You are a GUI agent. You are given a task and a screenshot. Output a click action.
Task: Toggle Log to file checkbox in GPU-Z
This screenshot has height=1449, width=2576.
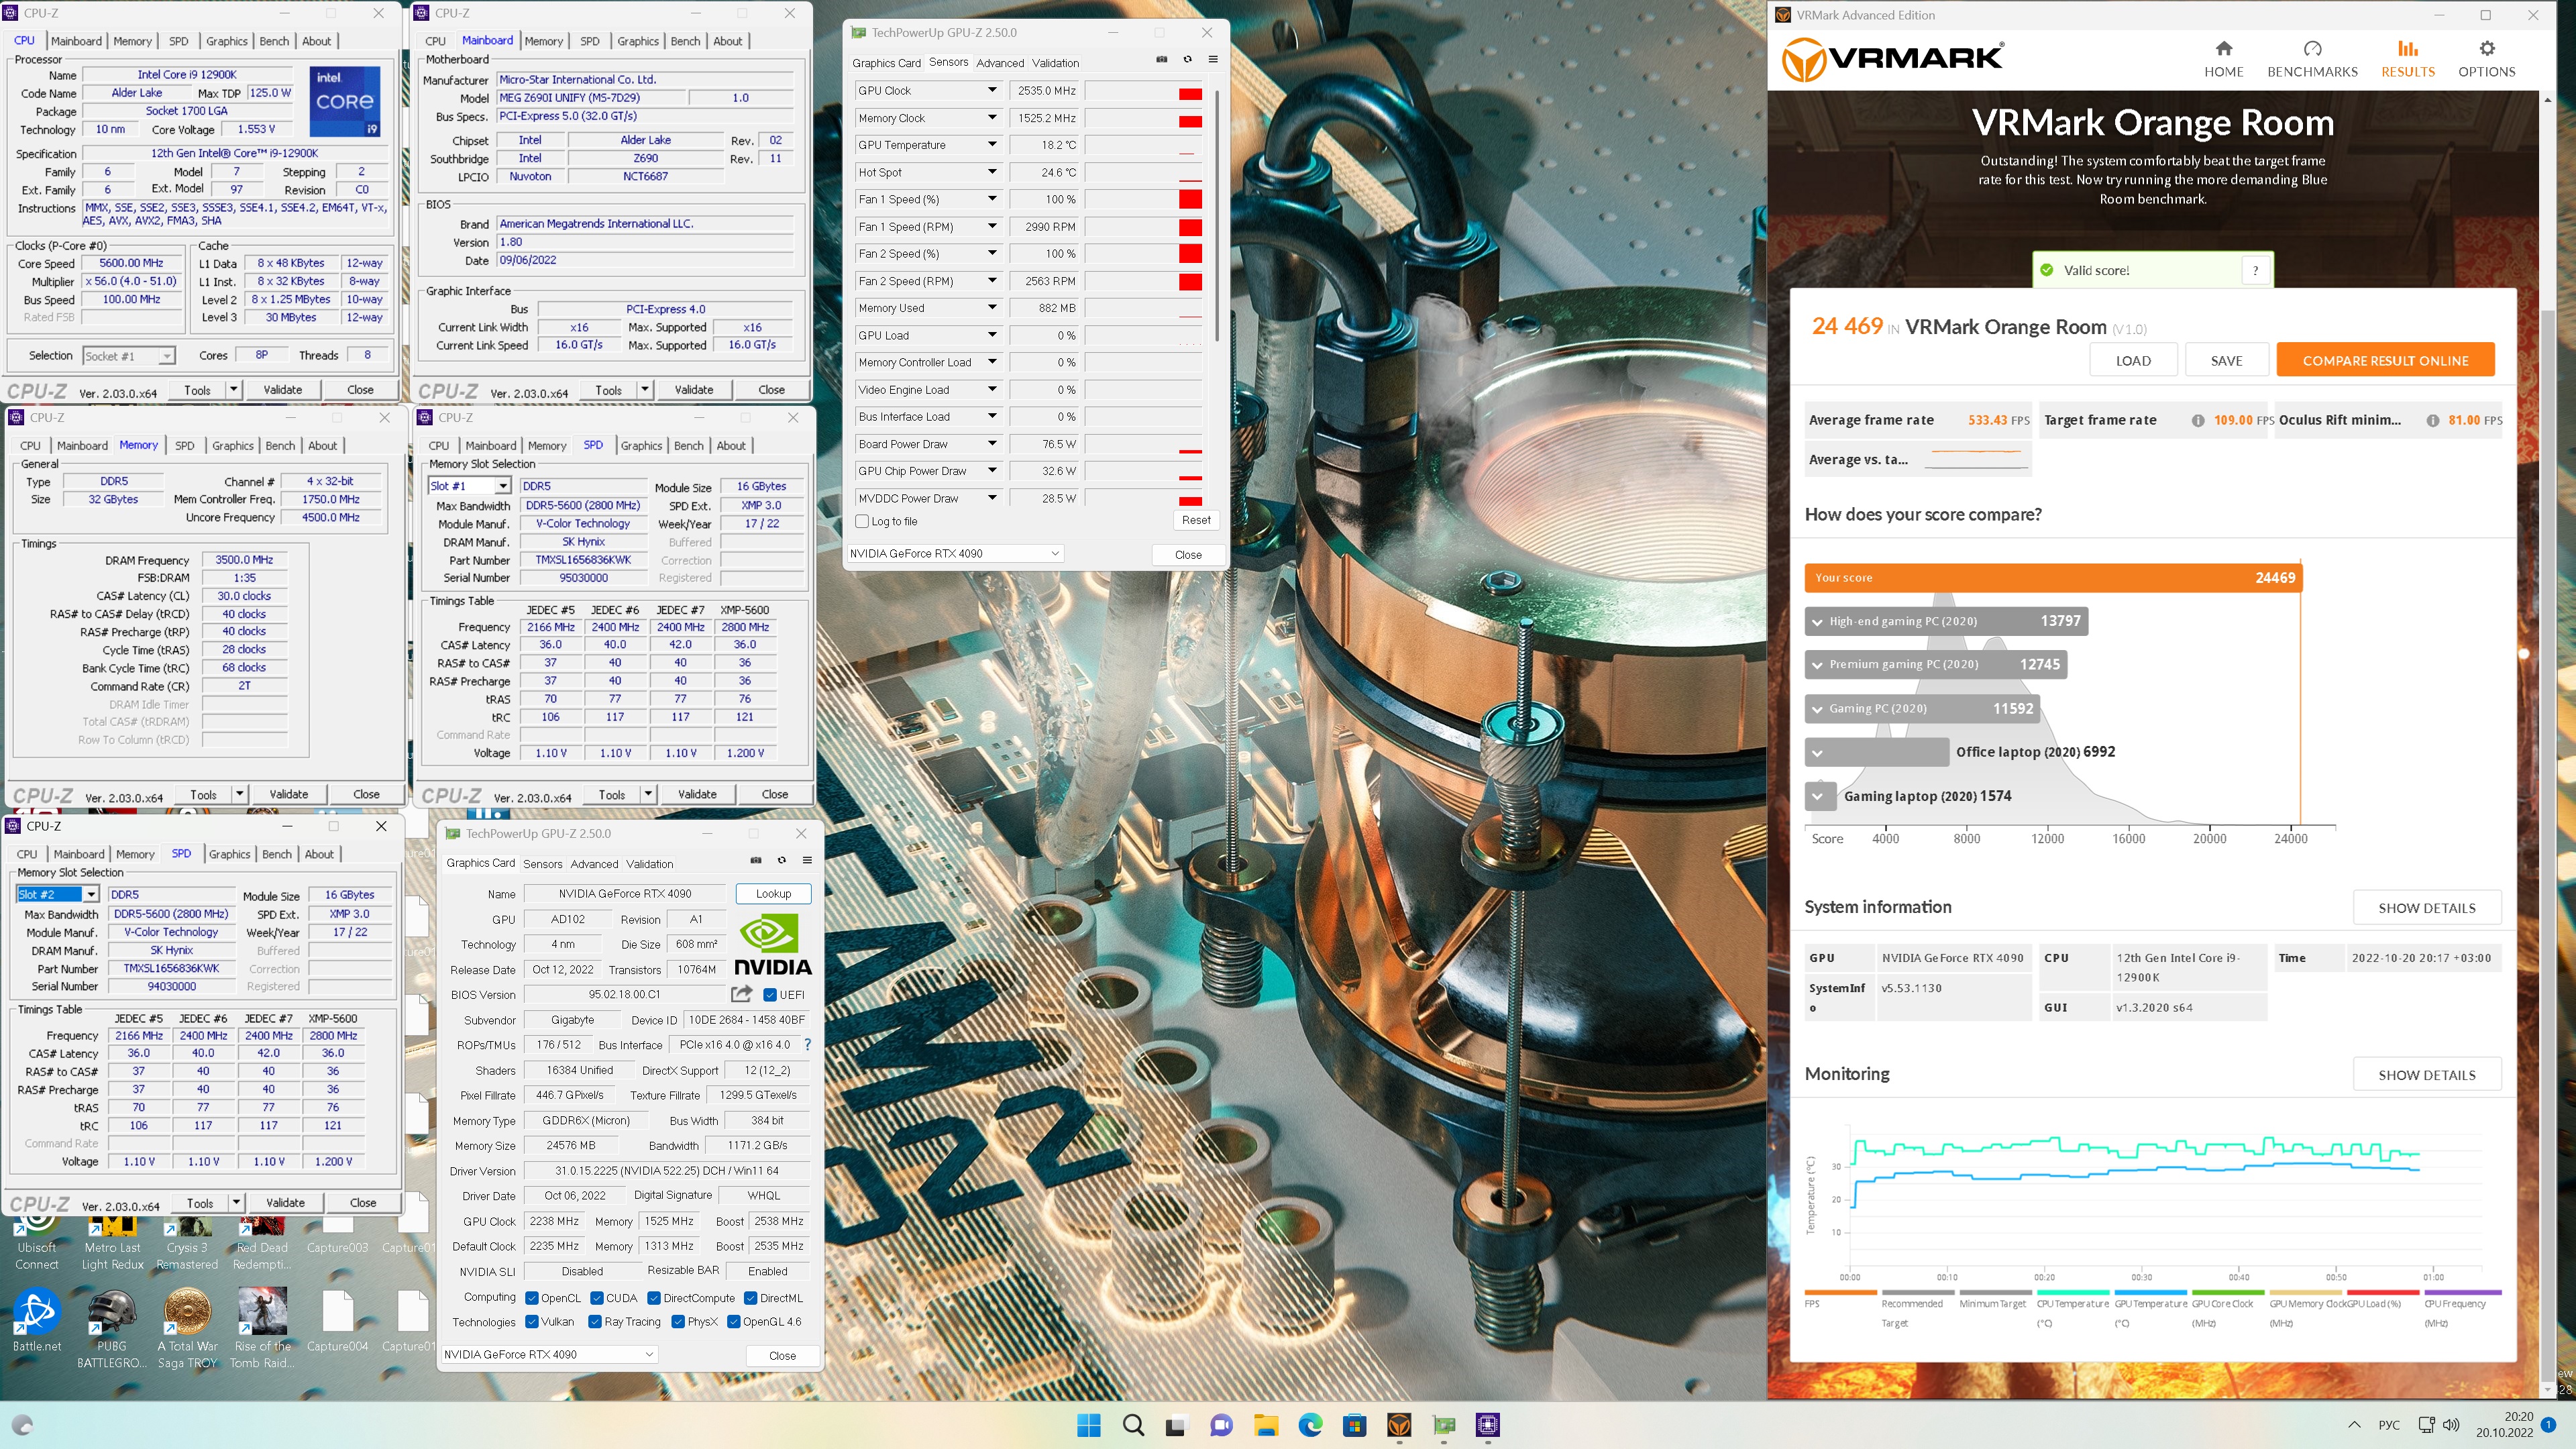(x=862, y=521)
